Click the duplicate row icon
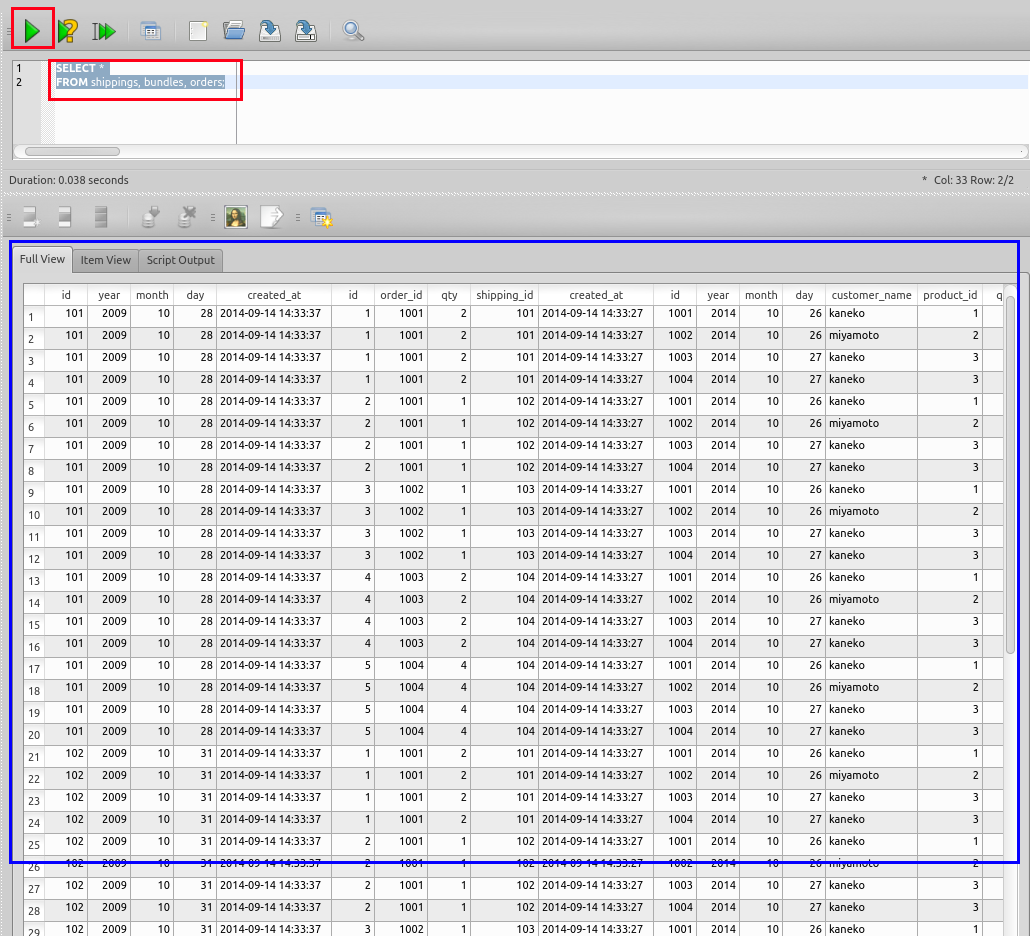 tap(65, 217)
